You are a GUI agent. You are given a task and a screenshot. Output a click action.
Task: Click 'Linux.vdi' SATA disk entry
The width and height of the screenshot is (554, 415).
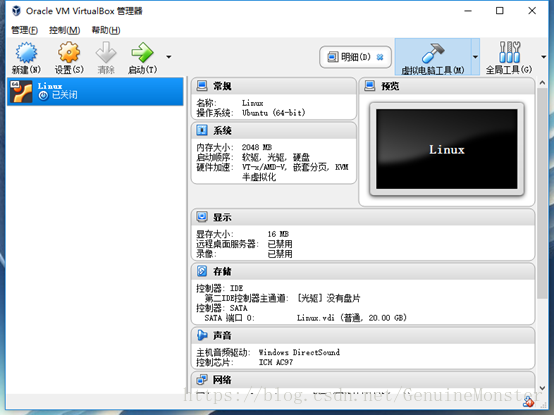352,318
